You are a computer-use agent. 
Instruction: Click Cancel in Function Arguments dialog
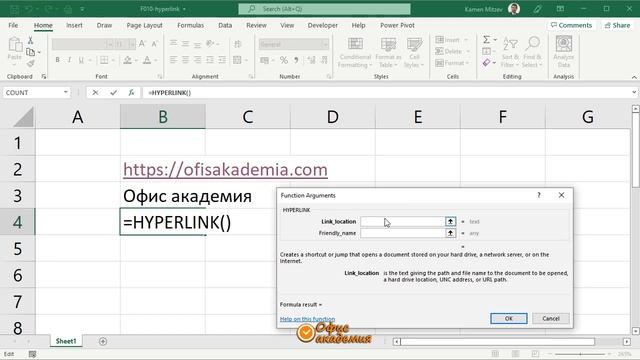point(551,318)
